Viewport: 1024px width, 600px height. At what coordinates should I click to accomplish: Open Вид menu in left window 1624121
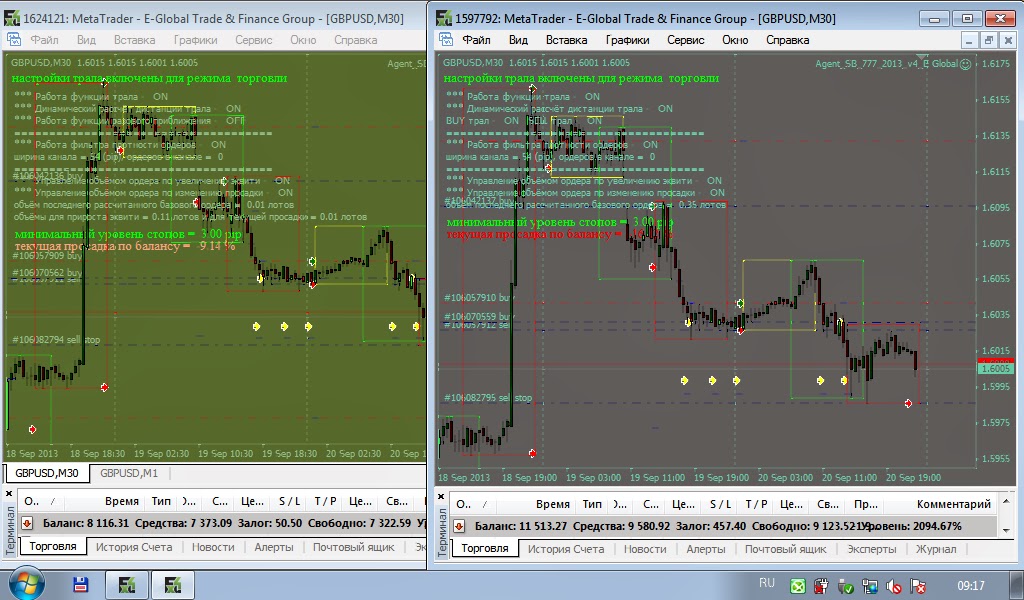[86, 40]
